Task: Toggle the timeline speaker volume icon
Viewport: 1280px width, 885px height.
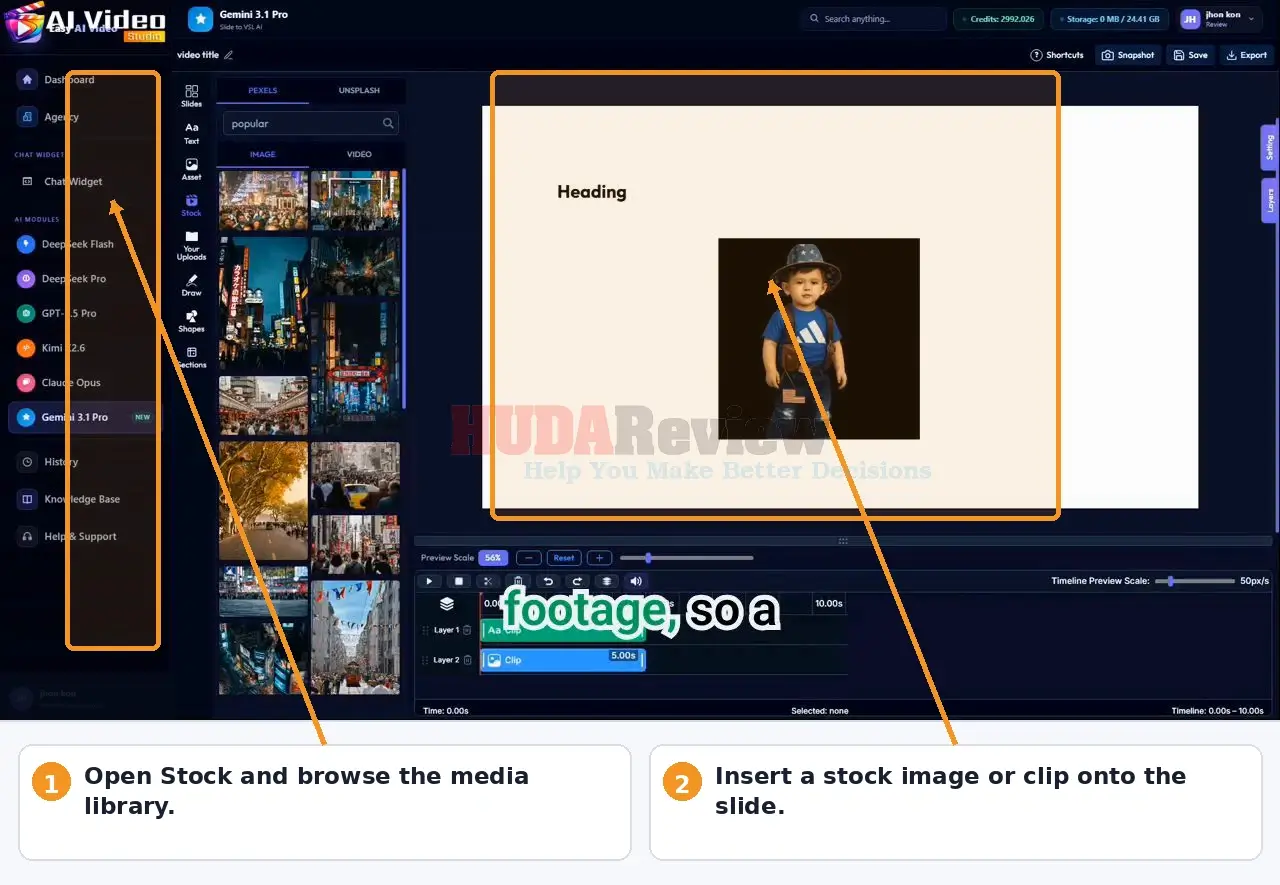Action: [x=636, y=581]
